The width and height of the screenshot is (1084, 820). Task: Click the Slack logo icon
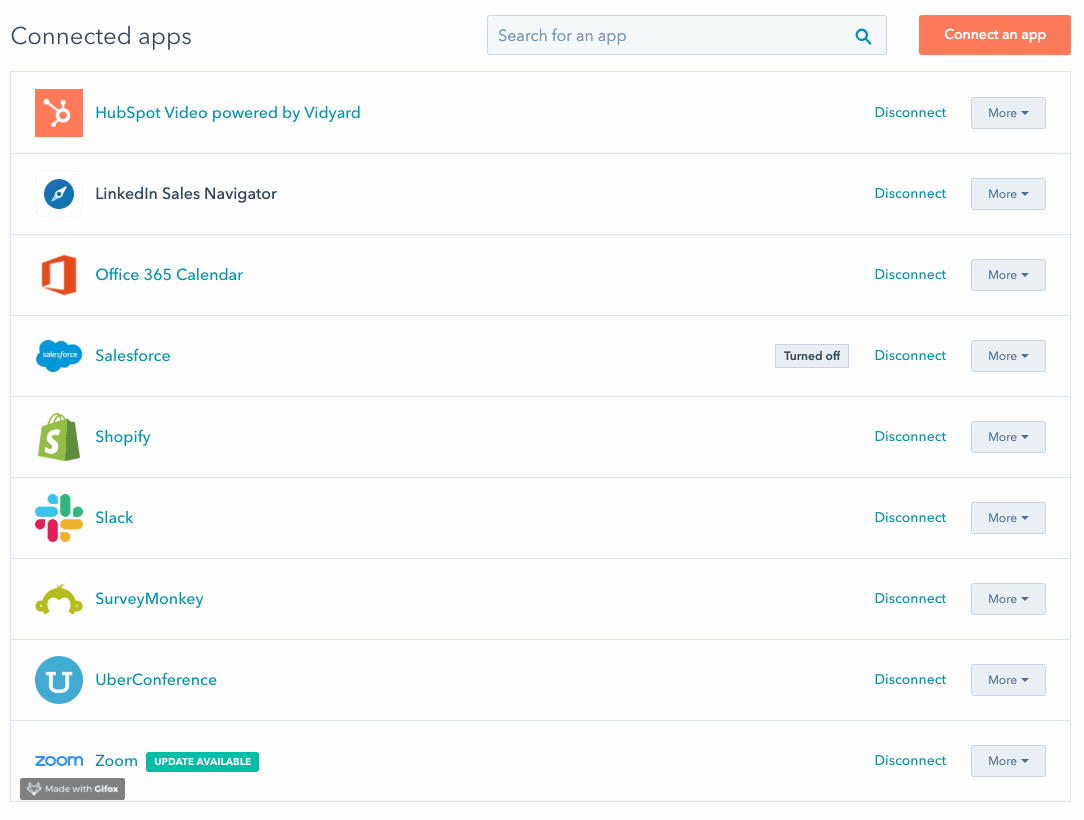pyautogui.click(x=59, y=518)
